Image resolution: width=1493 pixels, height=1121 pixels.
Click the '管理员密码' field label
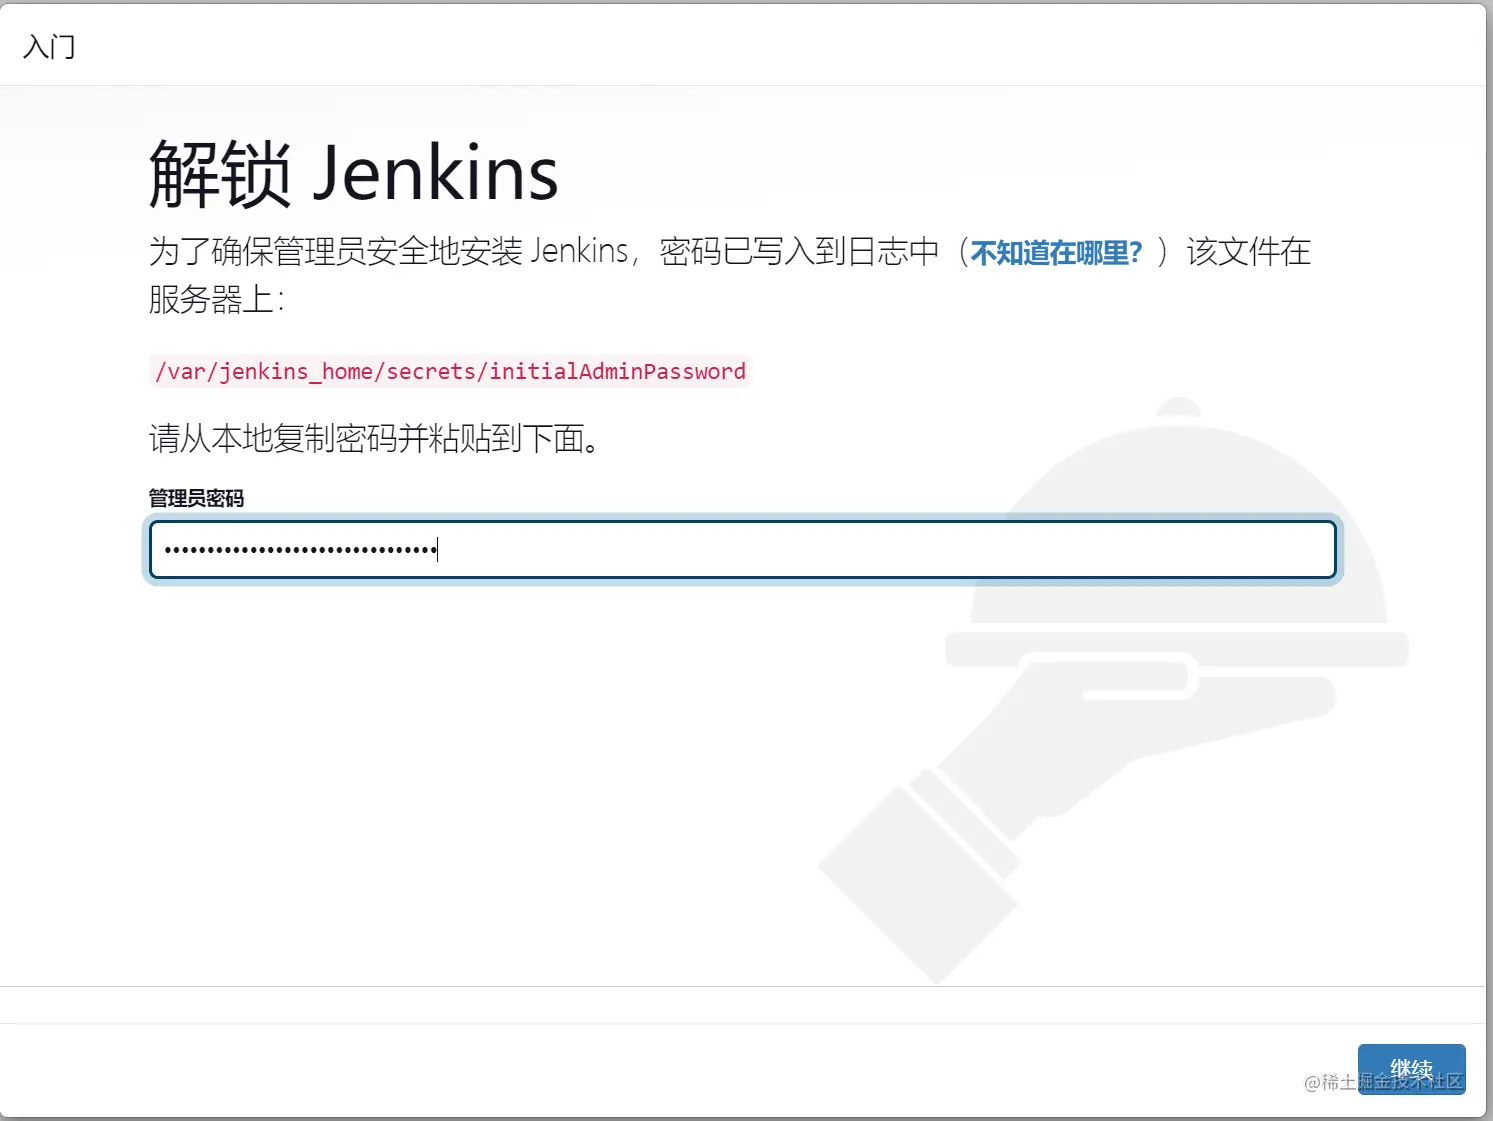point(196,498)
